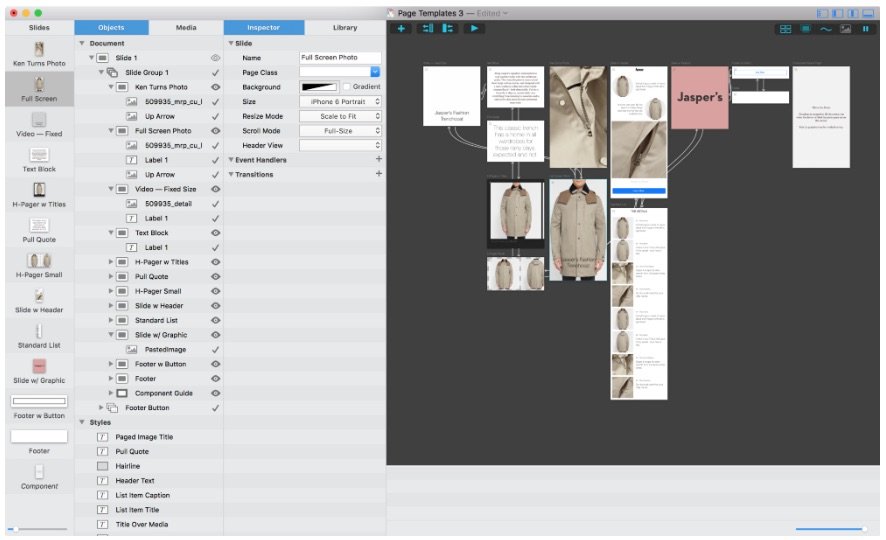Screen dimensions: 886x540
Task: Toggle visibility eye for Ken Turns Photo
Action: click(215, 87)
